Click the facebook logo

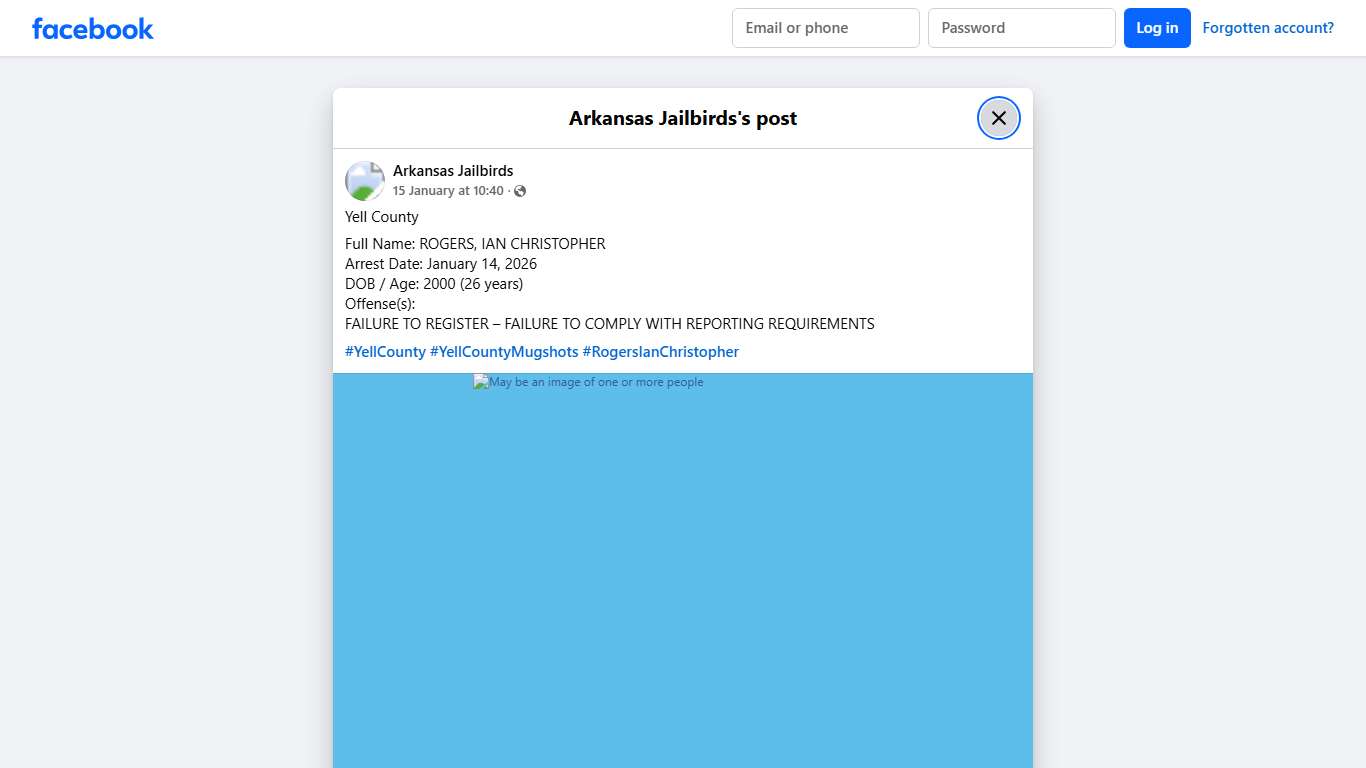(92, 28)
